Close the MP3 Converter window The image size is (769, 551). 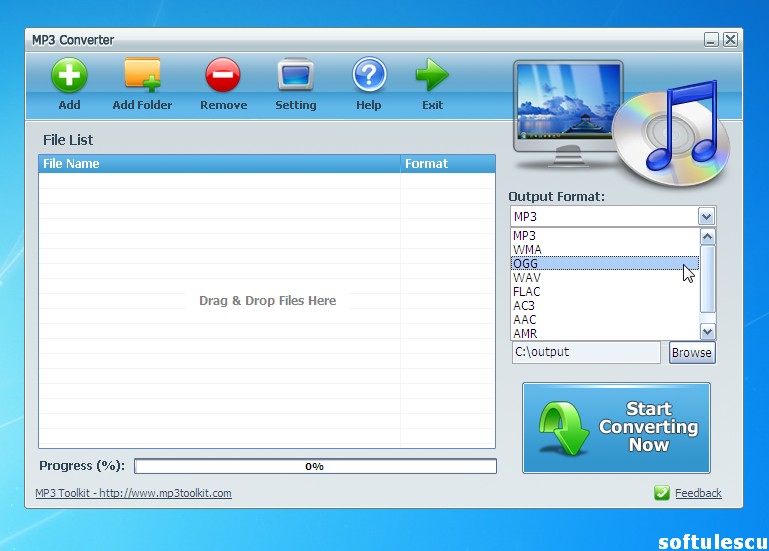click(730, 40)
